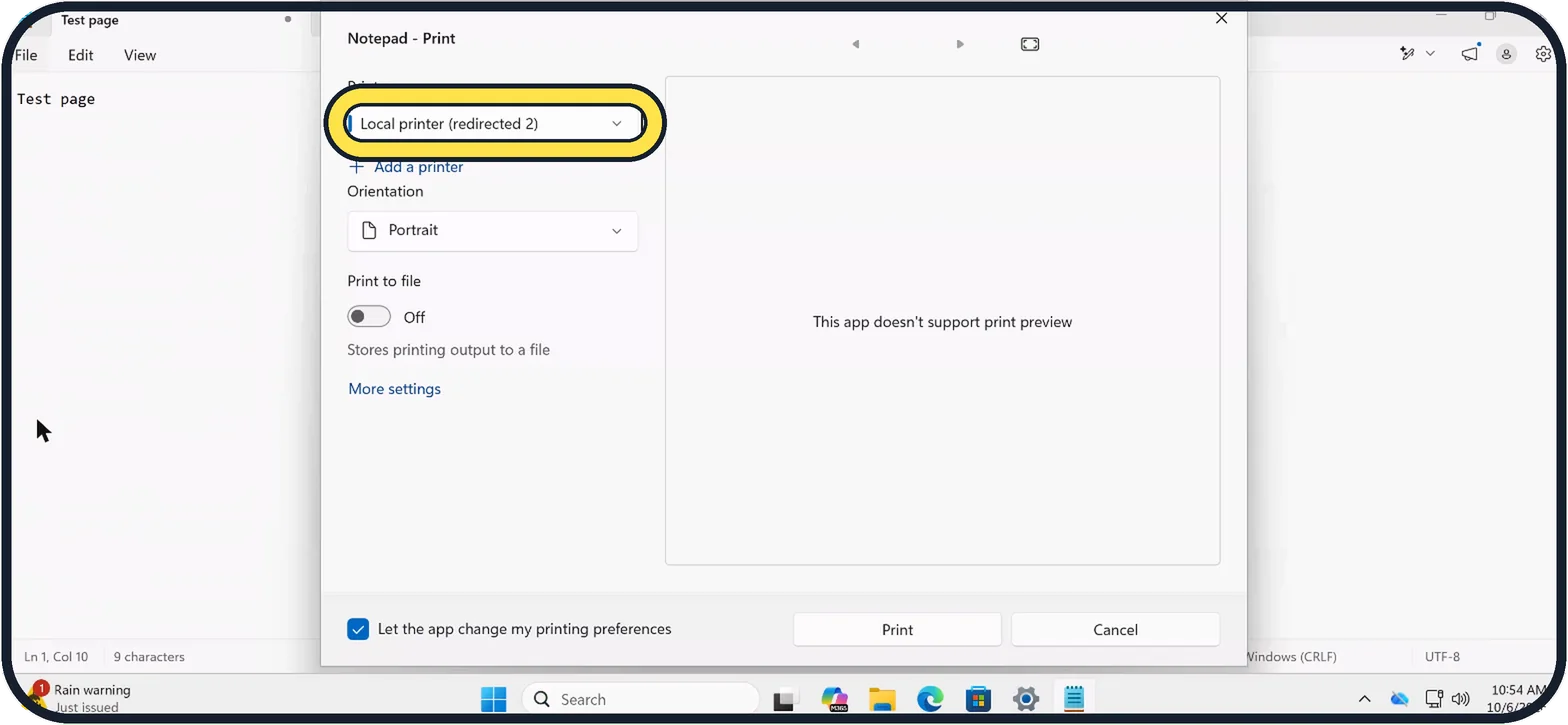Open the OneDrive tray icon
Screen dimensions: 1568x725
point(1399,699)
